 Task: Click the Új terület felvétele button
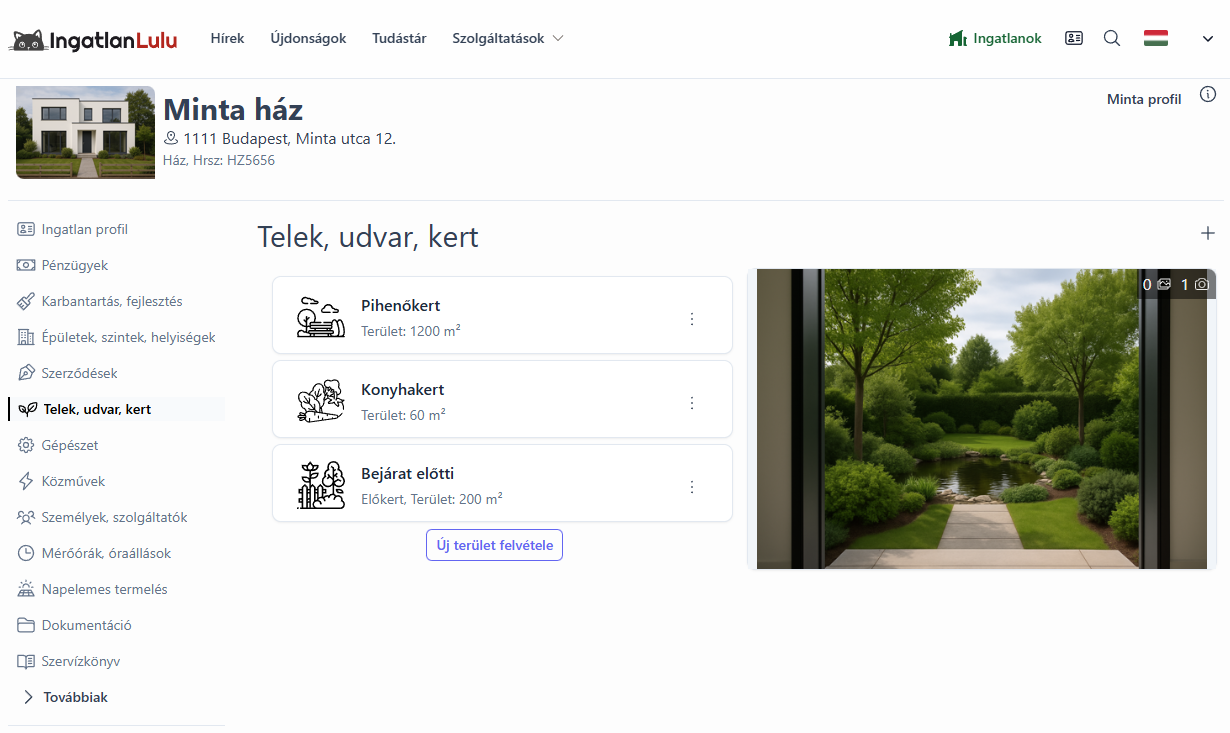pyautogui.click(x=494, y=545)
